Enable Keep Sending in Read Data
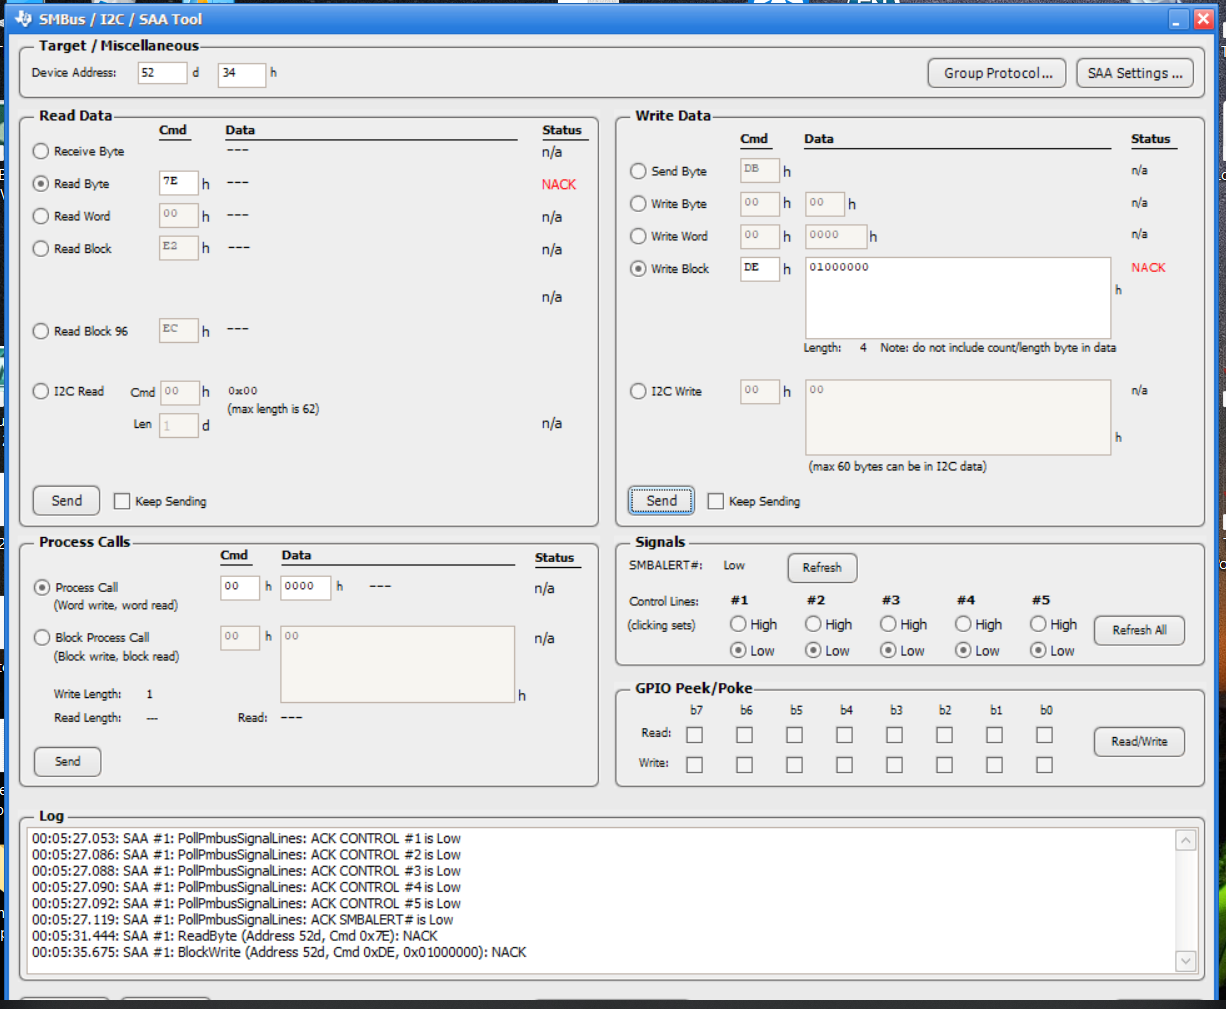 pos(122,501)
